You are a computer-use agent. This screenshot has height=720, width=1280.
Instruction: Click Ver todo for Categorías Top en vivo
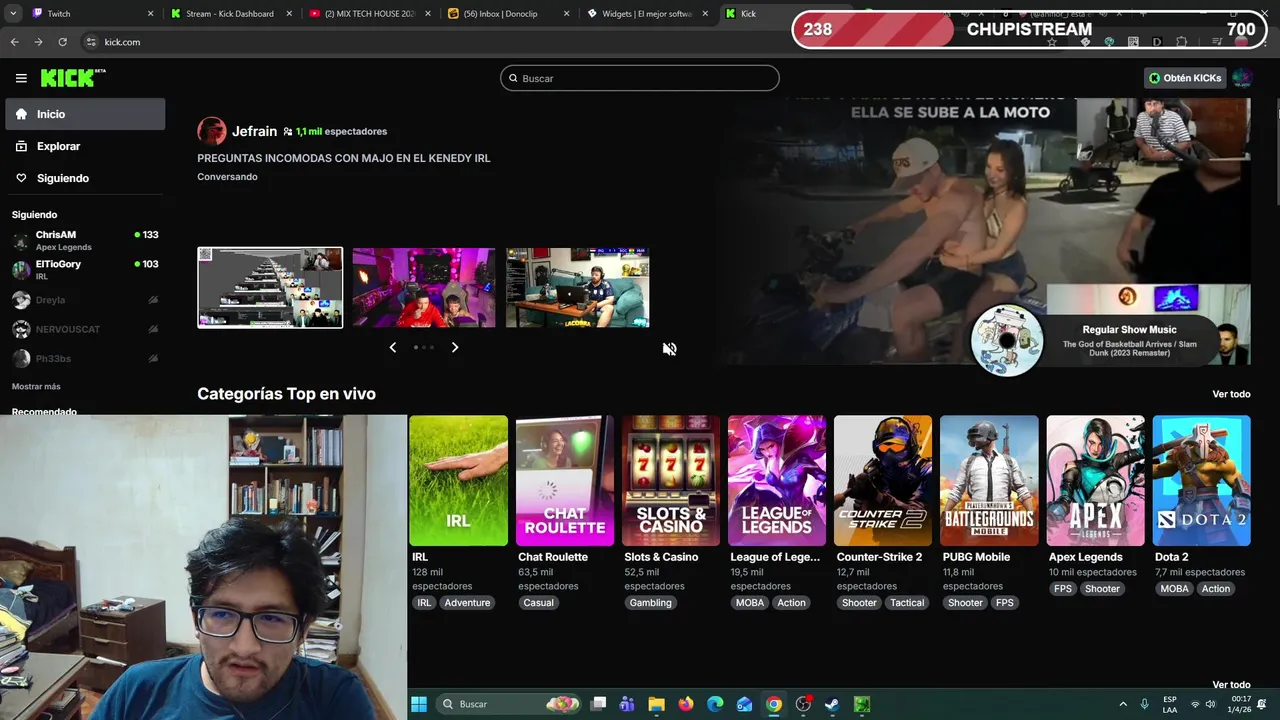pos(1231,394)
